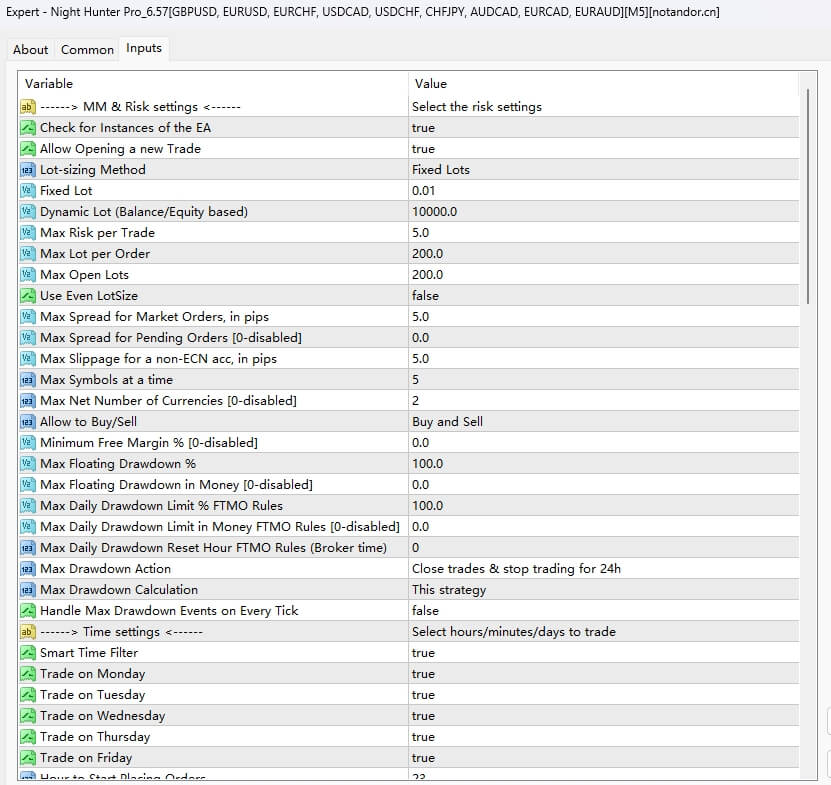Select 'Select the risk settings' value cell
Image resolution: width=831 pixels, height=785 pixels.
[604, 107]
